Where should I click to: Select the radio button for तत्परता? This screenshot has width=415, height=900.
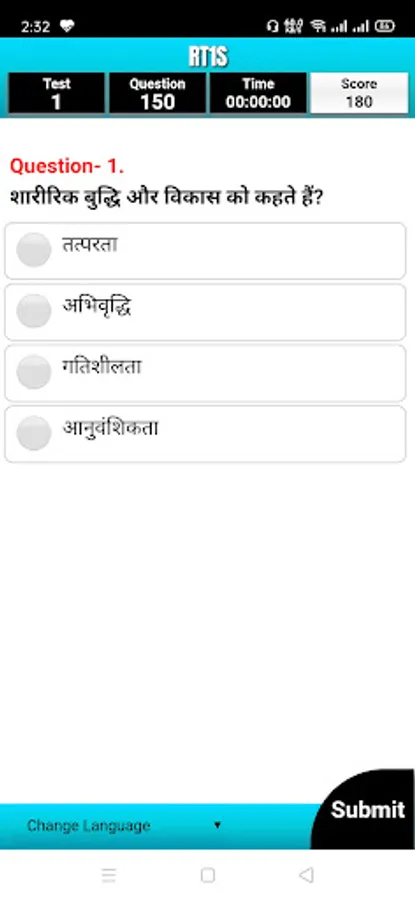point(34,250)
